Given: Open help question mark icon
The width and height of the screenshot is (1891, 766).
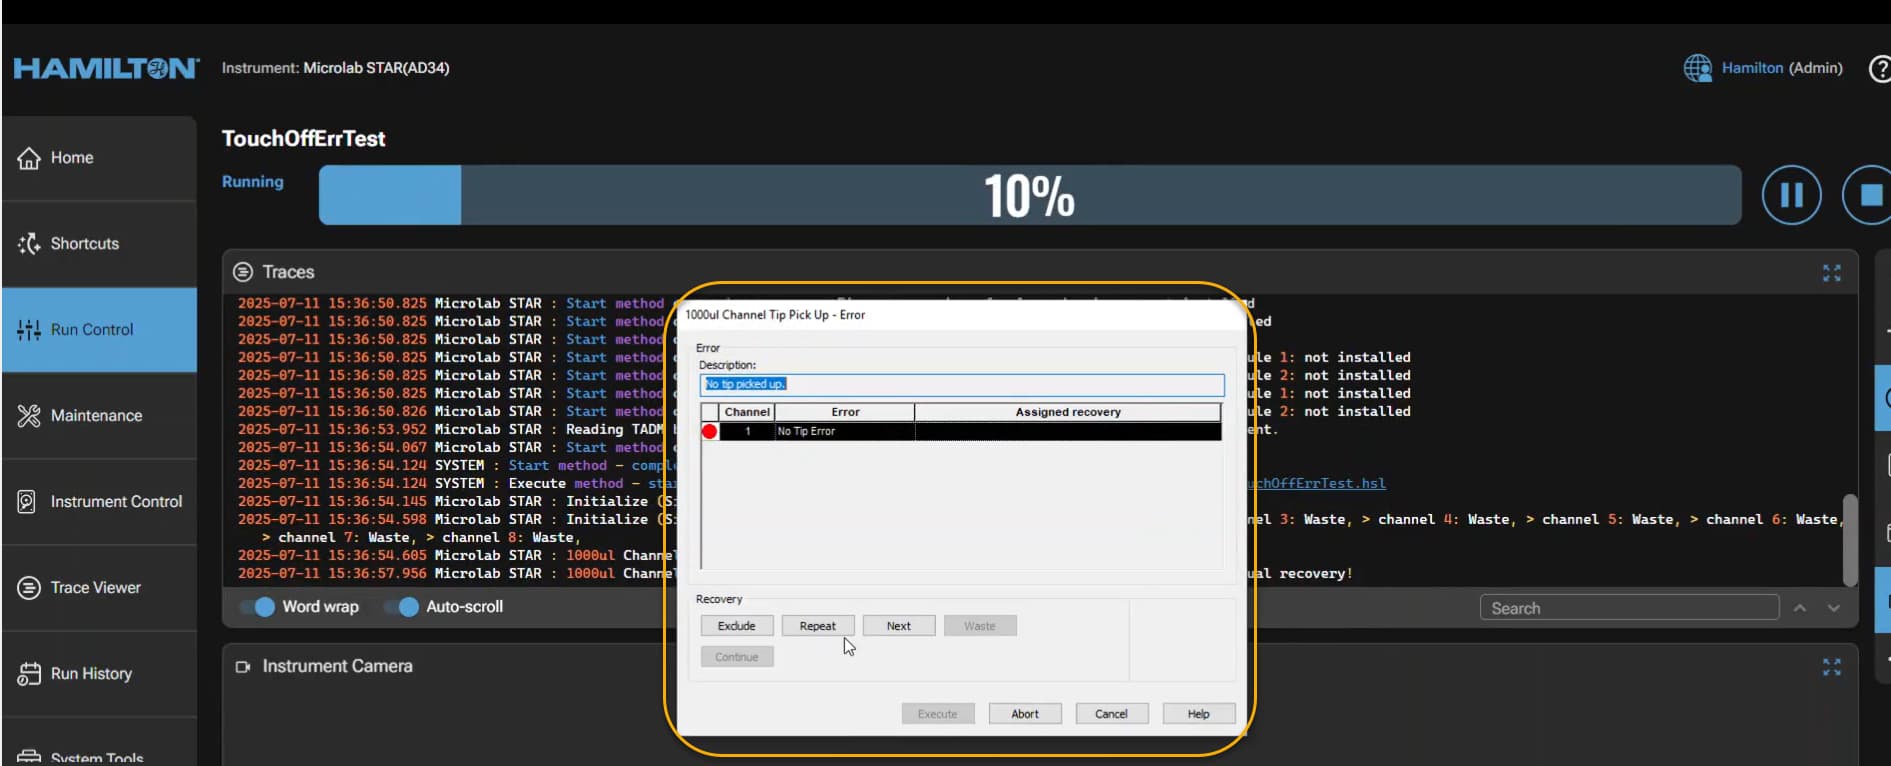Looking at the screenshot, I should [1880, 68].
